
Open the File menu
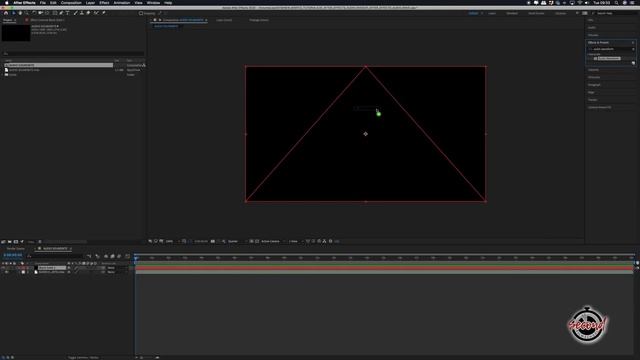click(42, 2)
